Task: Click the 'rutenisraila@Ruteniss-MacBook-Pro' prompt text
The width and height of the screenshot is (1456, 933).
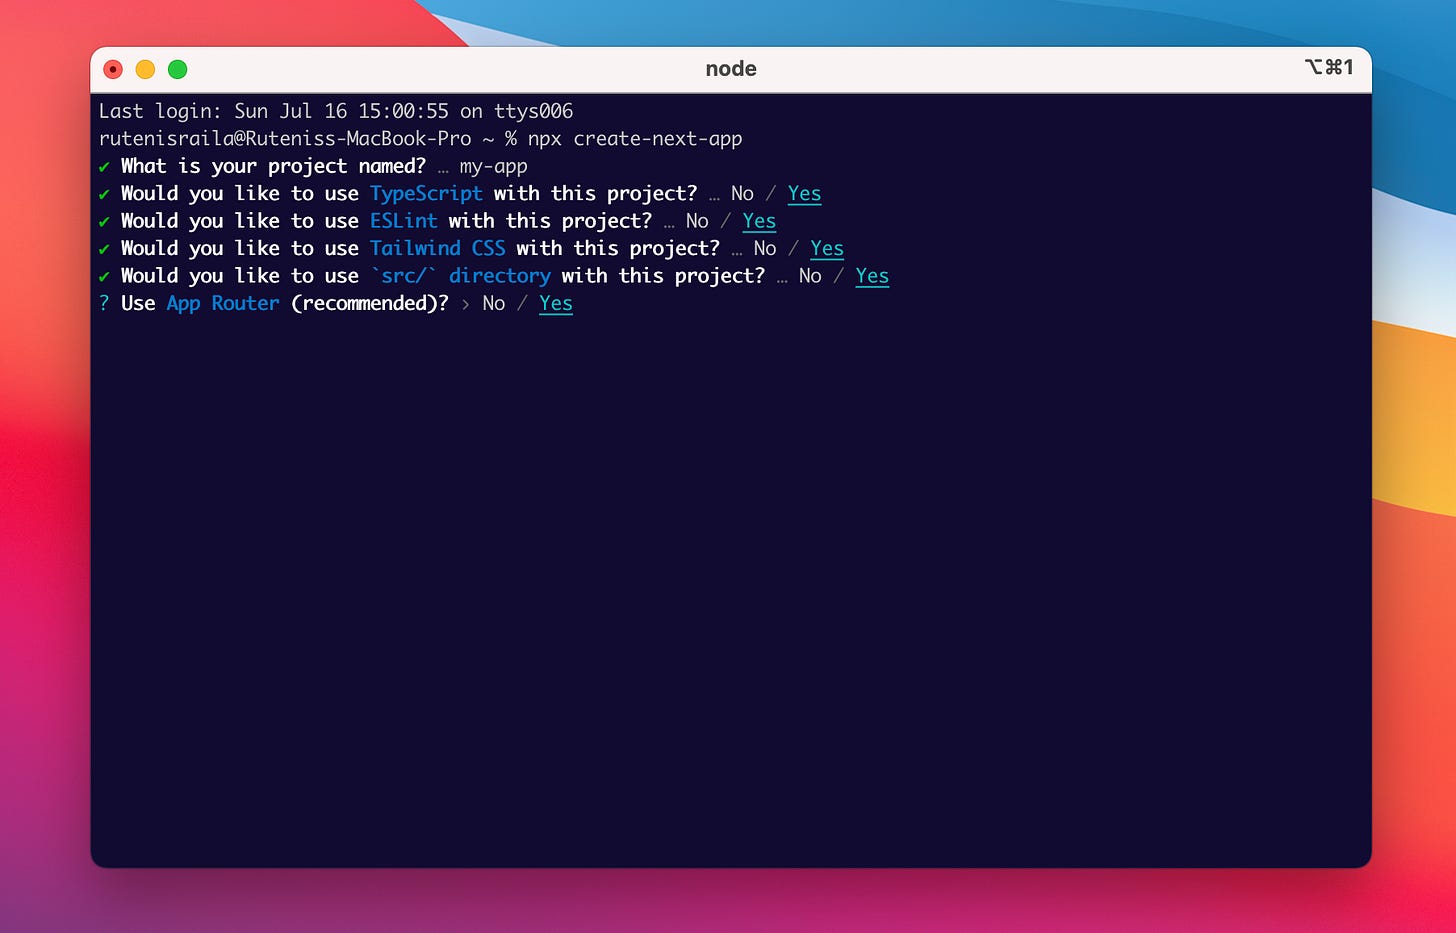Action: [x=285, y=139]
